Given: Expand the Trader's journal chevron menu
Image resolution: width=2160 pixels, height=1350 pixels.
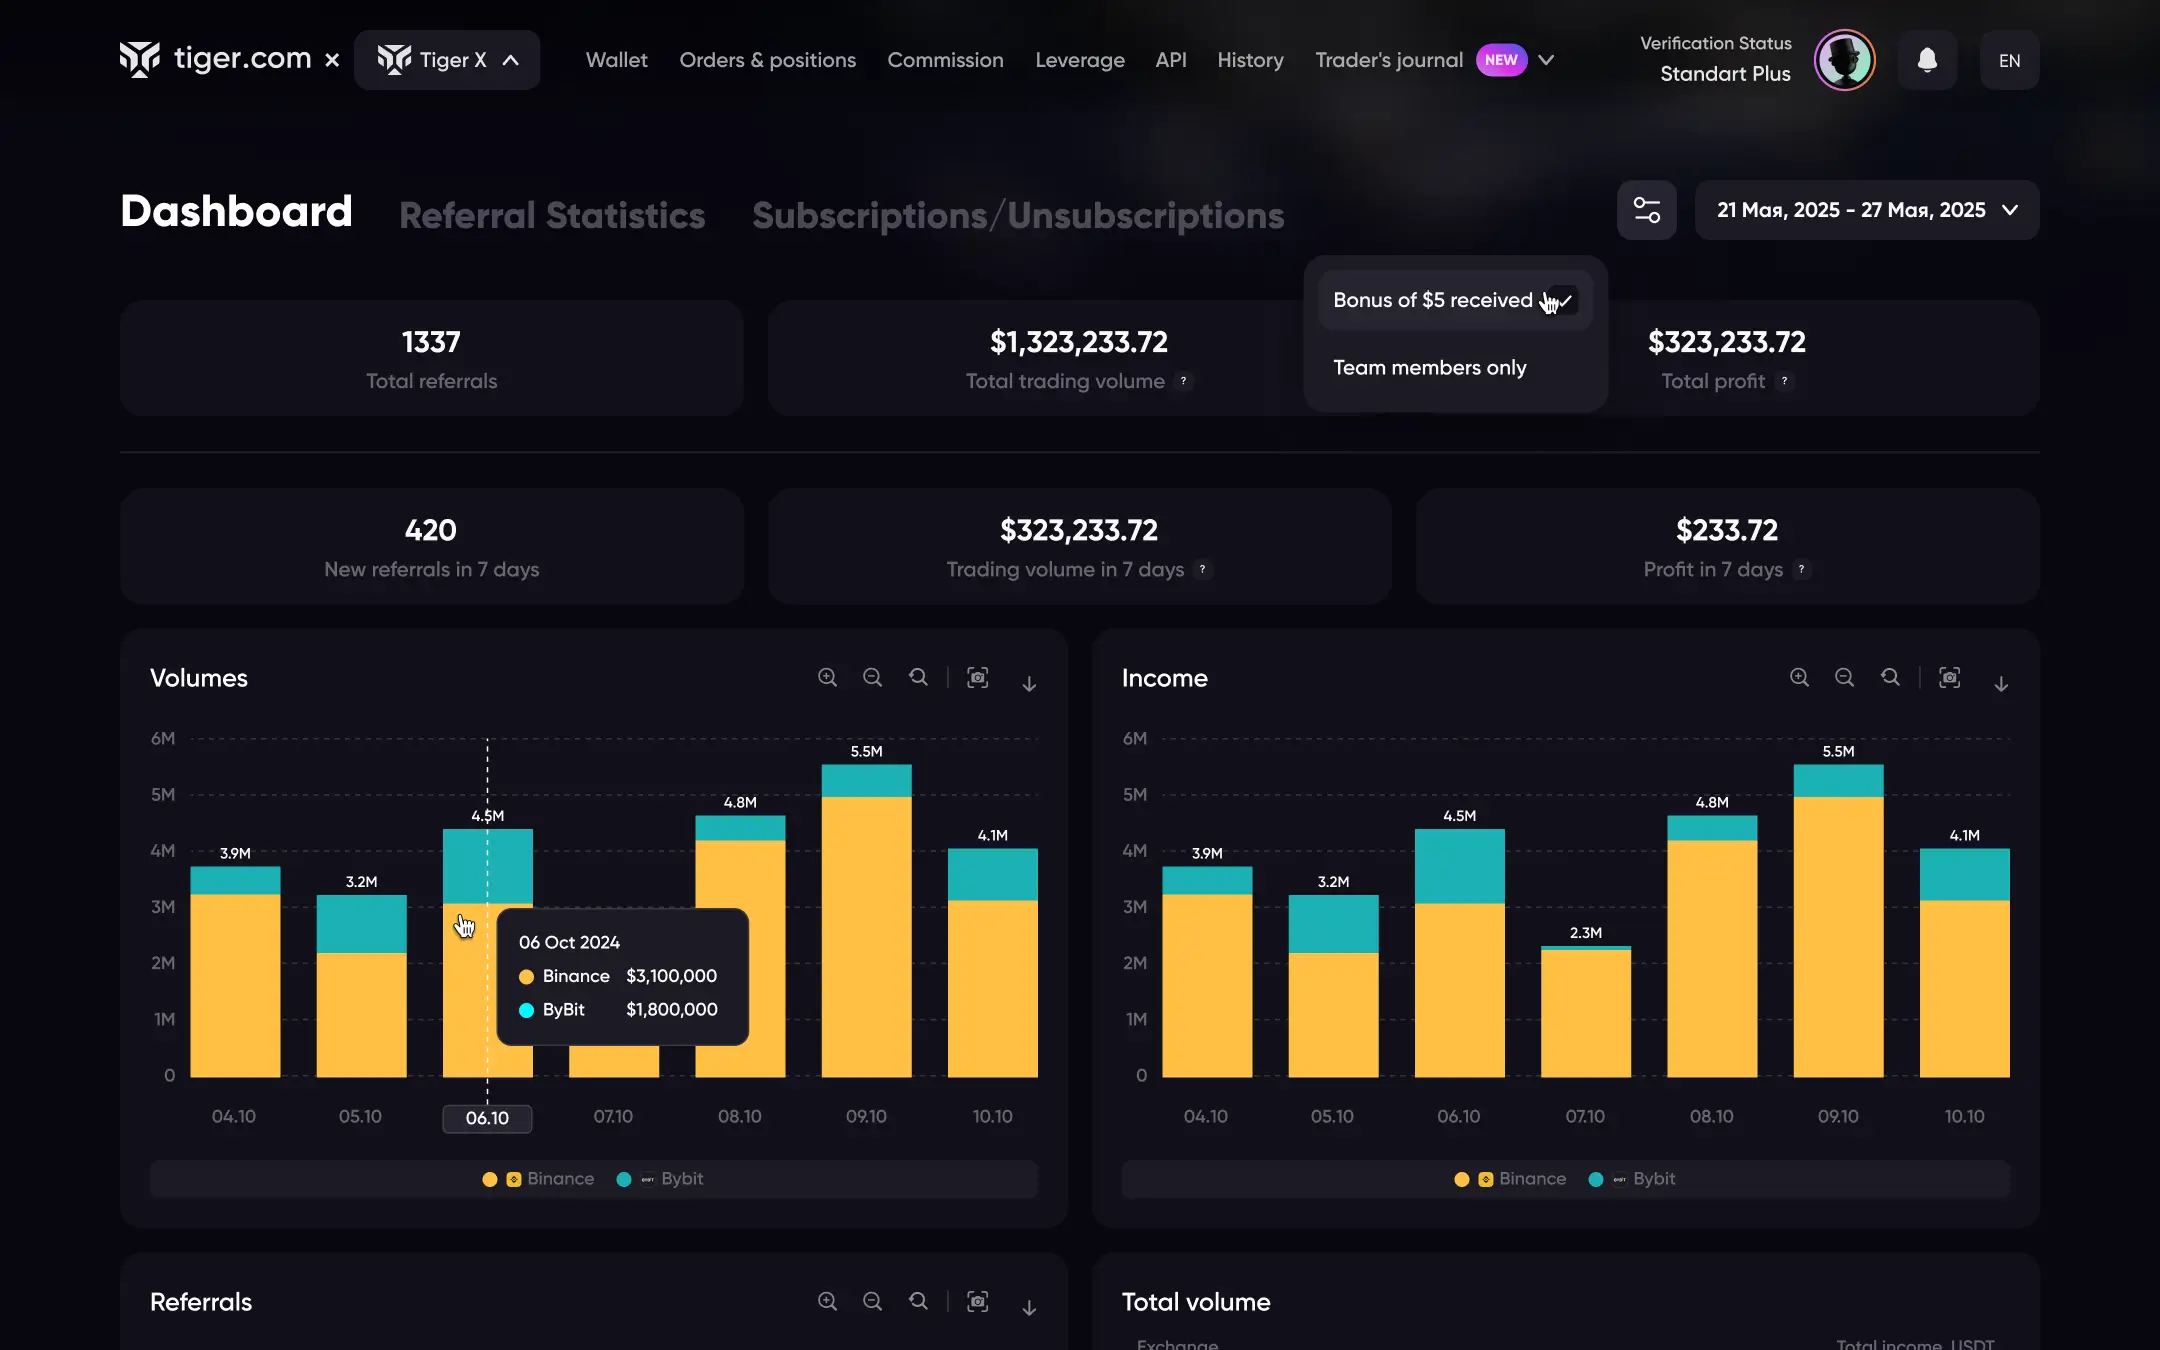Looking at the screenshot, I should [x=1546, y=60].
